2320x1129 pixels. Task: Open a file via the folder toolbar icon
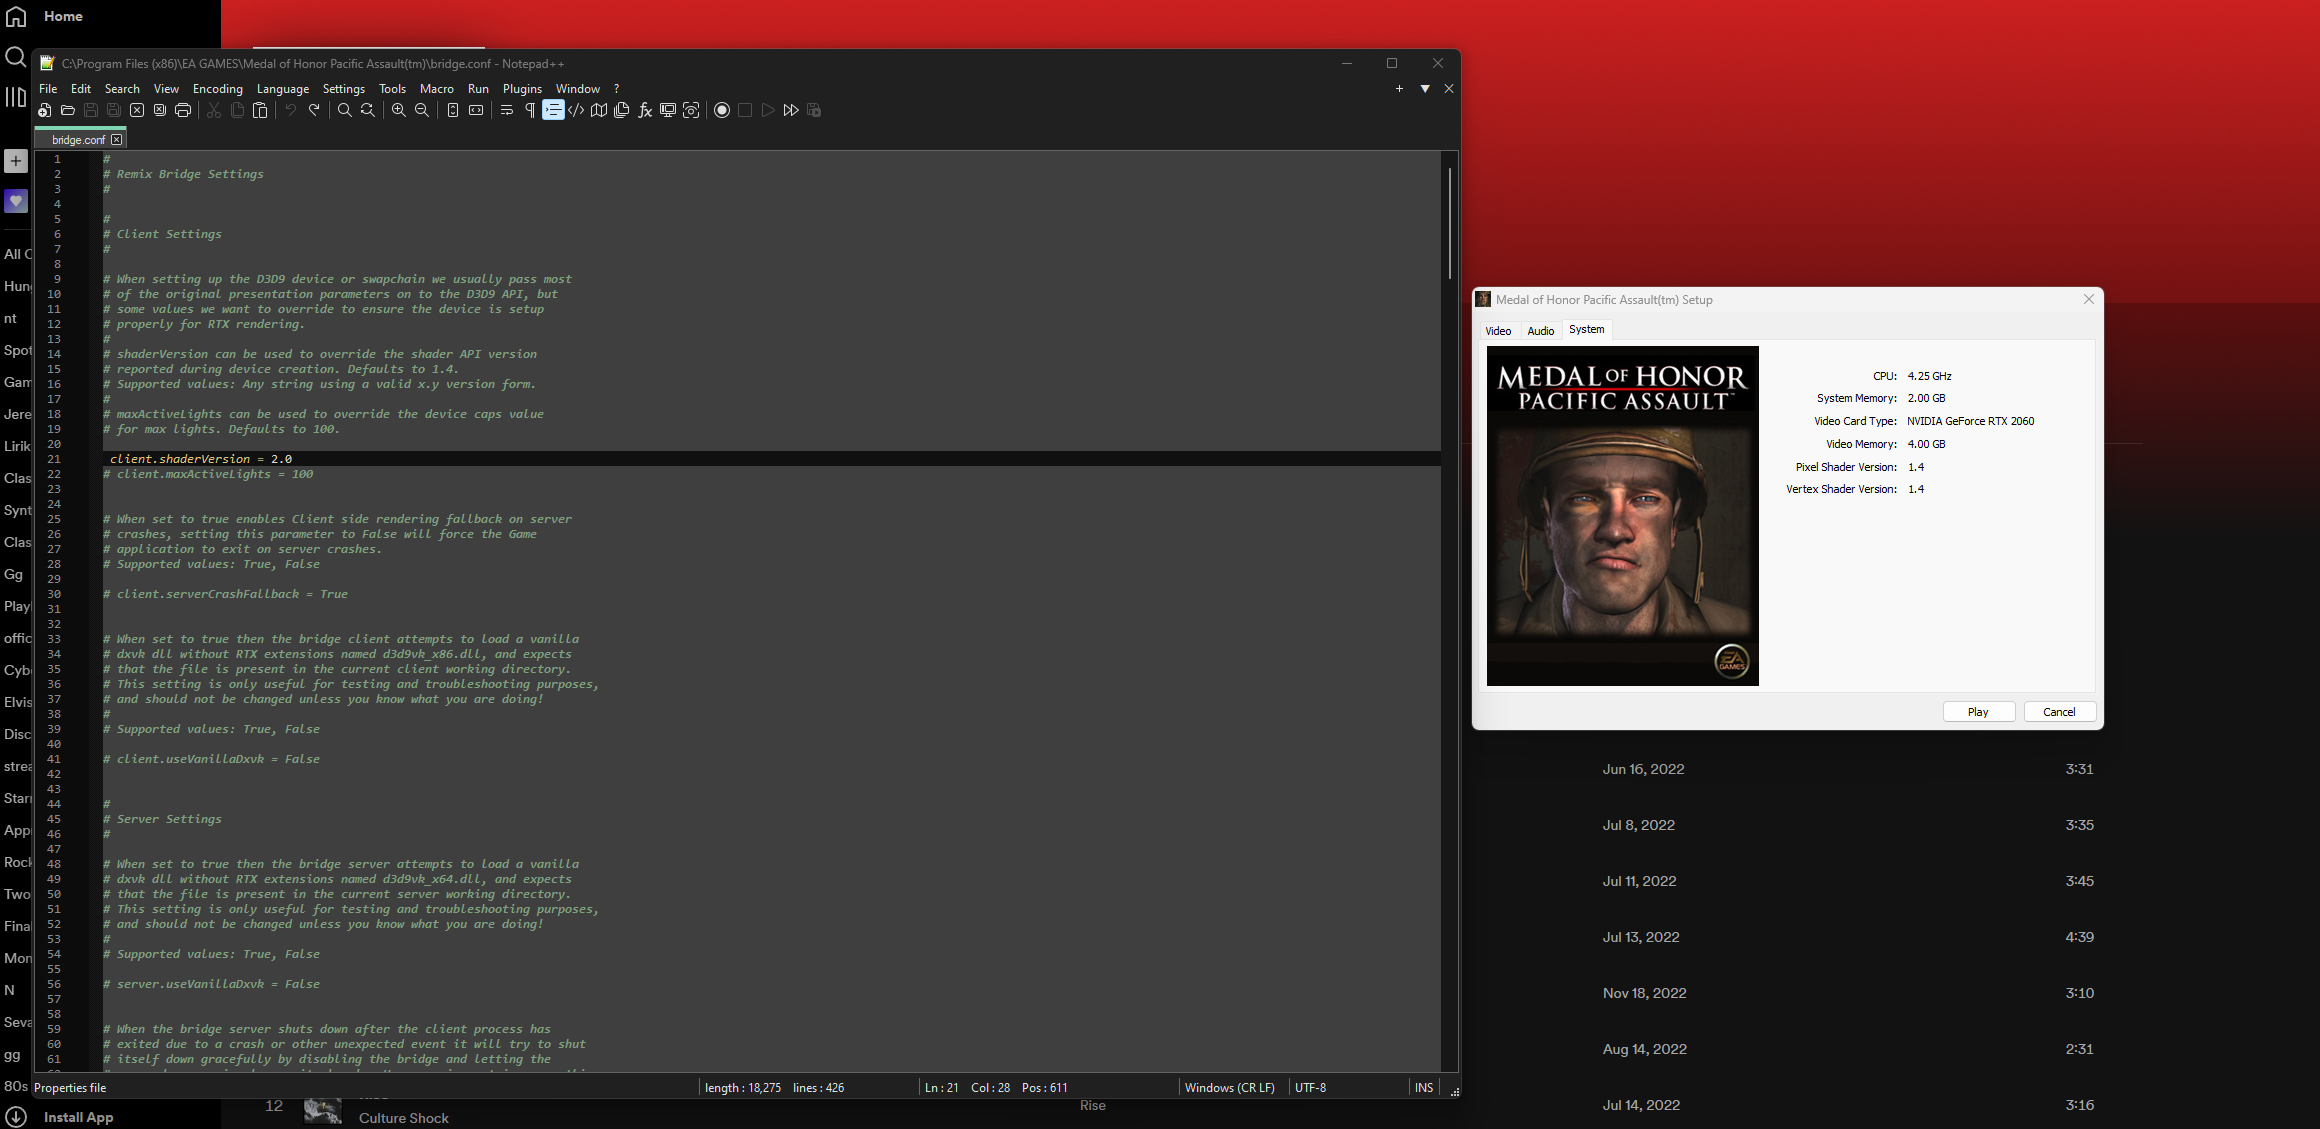pos(68,111)
